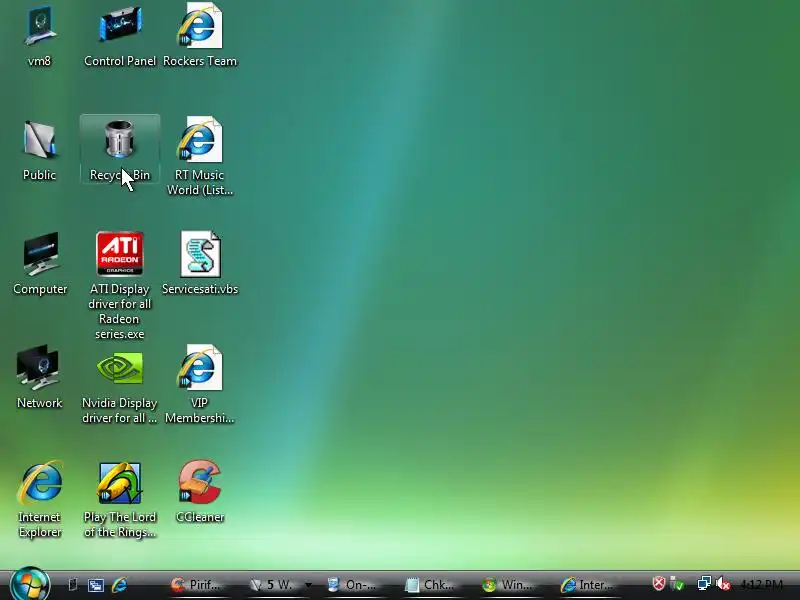Select Play The Lord of the Rings shortcut
Image resolution: width=800 pixels, height=600 pixels.
[x=120, y=499]
